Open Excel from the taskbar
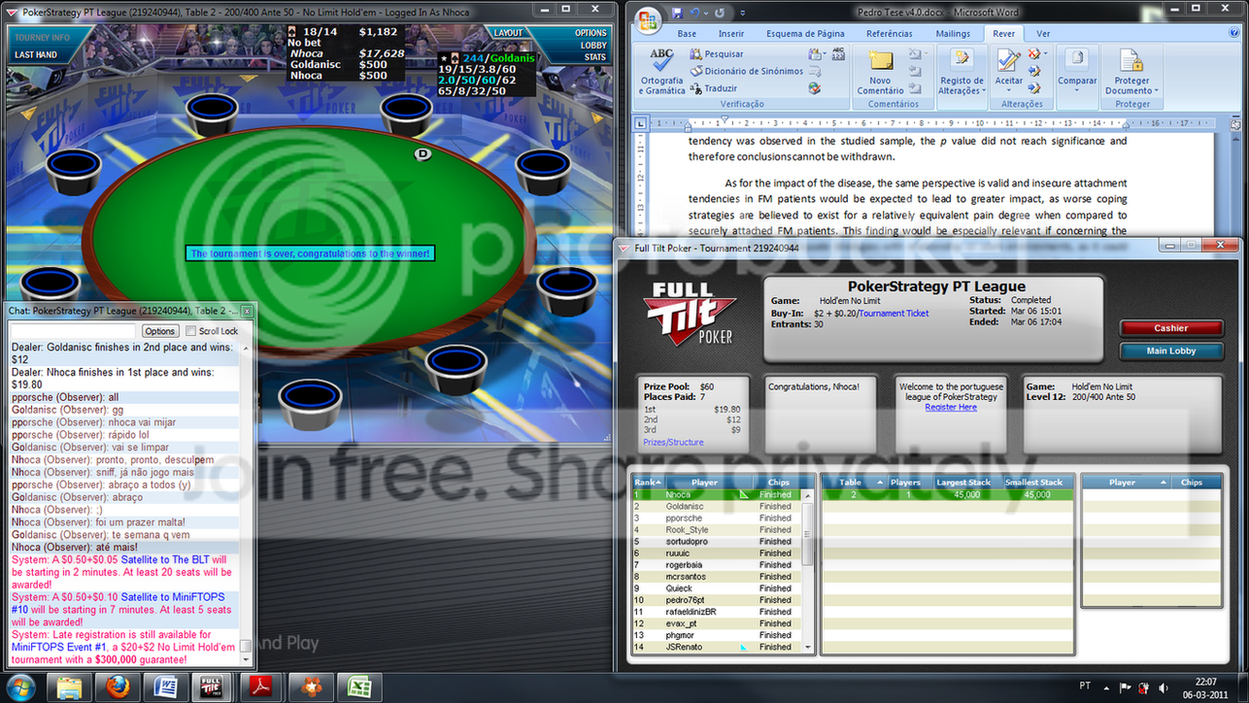1249x703 pixels. tap(359, 687)
